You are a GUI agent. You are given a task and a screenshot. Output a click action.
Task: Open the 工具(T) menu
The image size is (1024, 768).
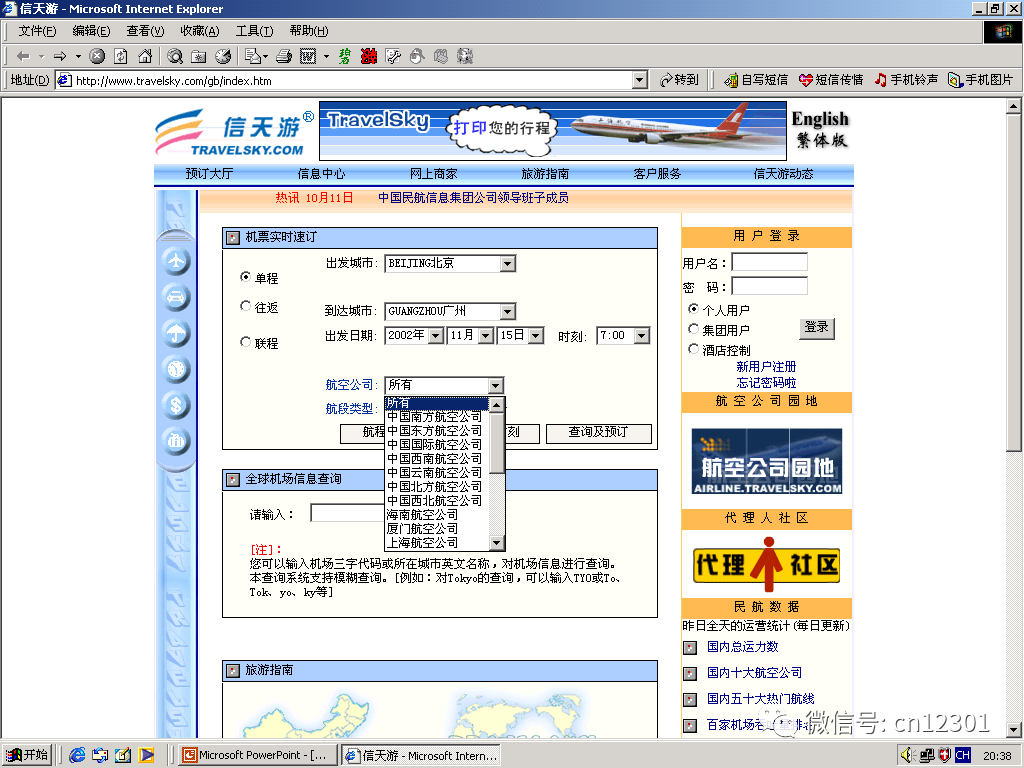[x=254, y=31]
